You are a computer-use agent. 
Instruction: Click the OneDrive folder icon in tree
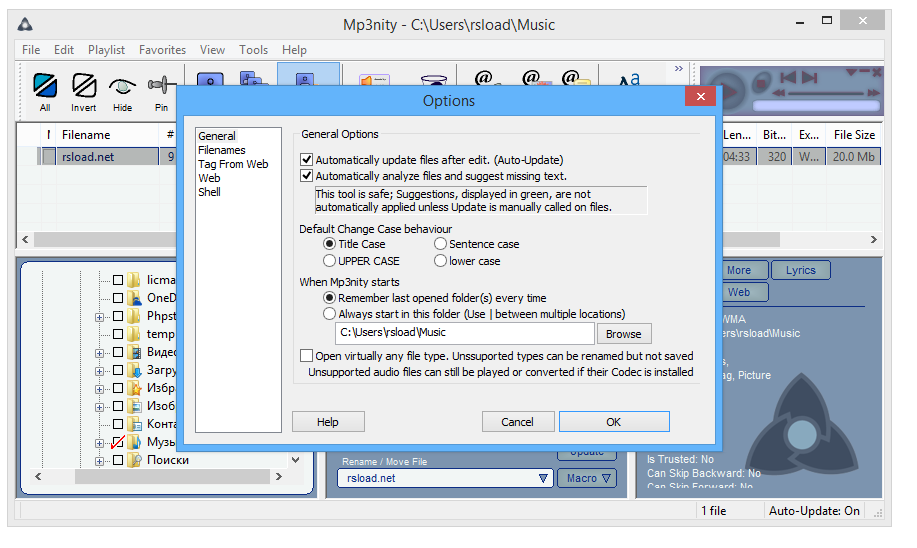coord(135,298)
